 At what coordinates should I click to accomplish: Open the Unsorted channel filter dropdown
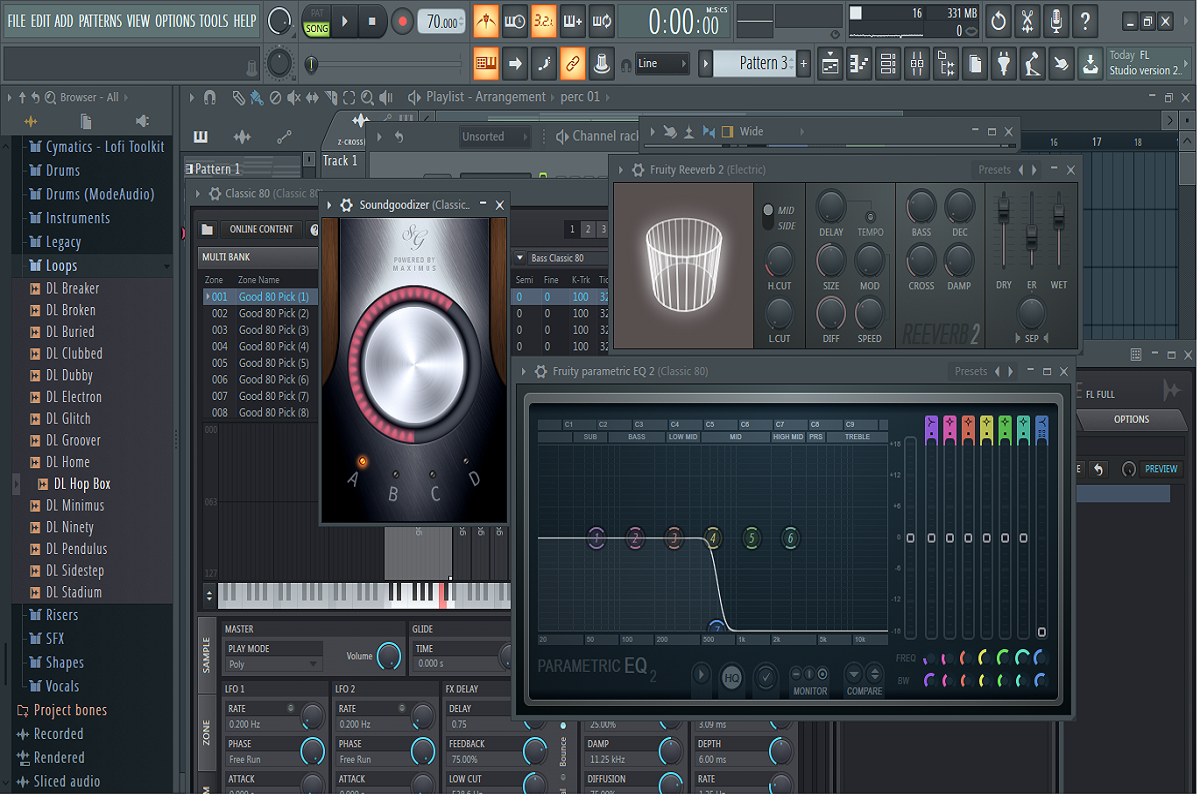pyautogui.click(x=493, y=137)
